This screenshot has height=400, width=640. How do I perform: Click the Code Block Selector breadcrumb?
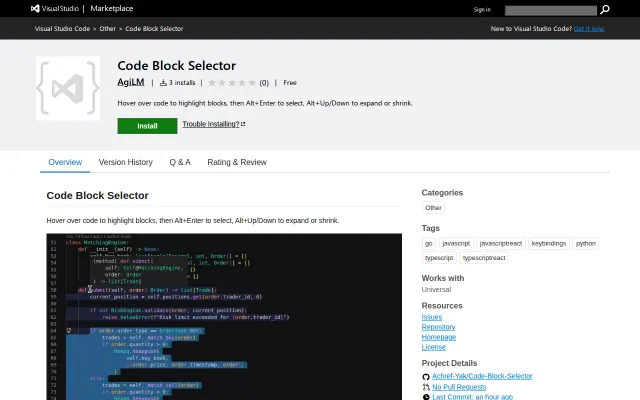point(154,29)
